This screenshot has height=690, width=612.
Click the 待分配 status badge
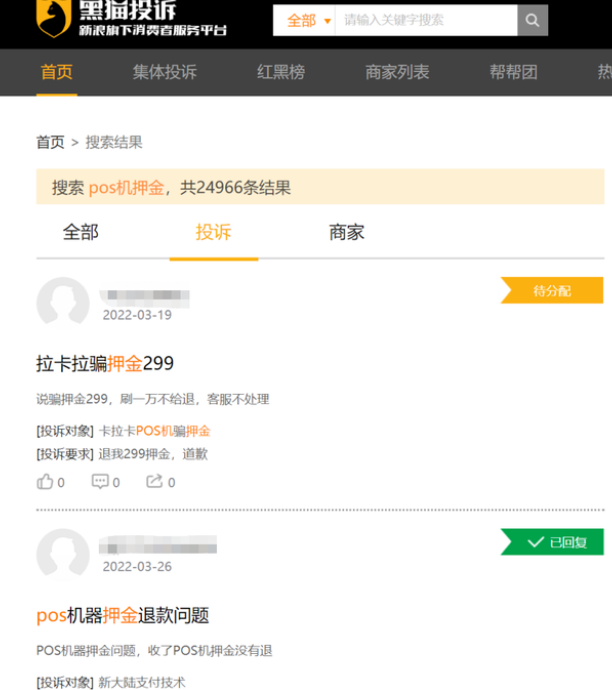click(552, 290)
